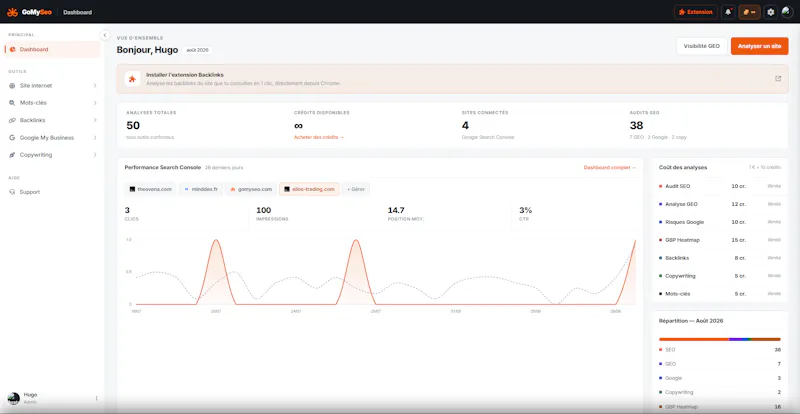
Task: Expand the Mots-clés chevron
Action: (x=95, y=103)
